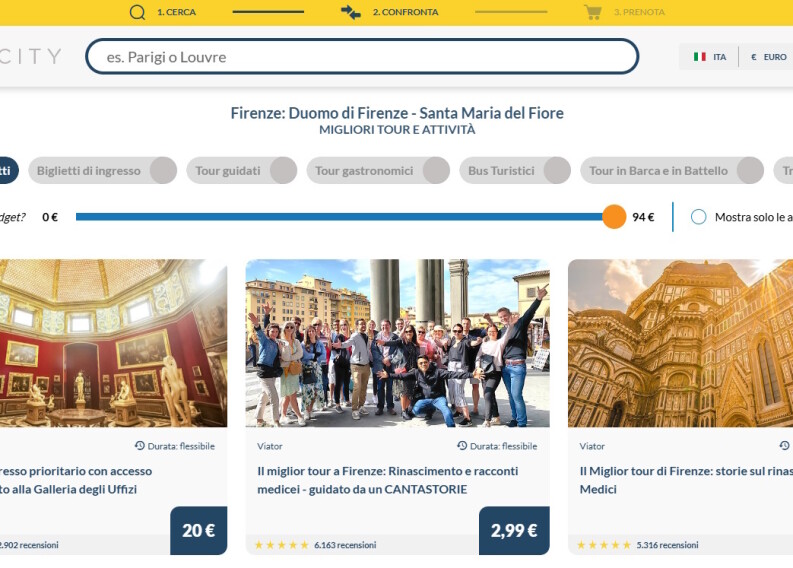793x568 pixels.
Task: Click the clock icon on the Uffizi card
Action: tap(140, 446)
